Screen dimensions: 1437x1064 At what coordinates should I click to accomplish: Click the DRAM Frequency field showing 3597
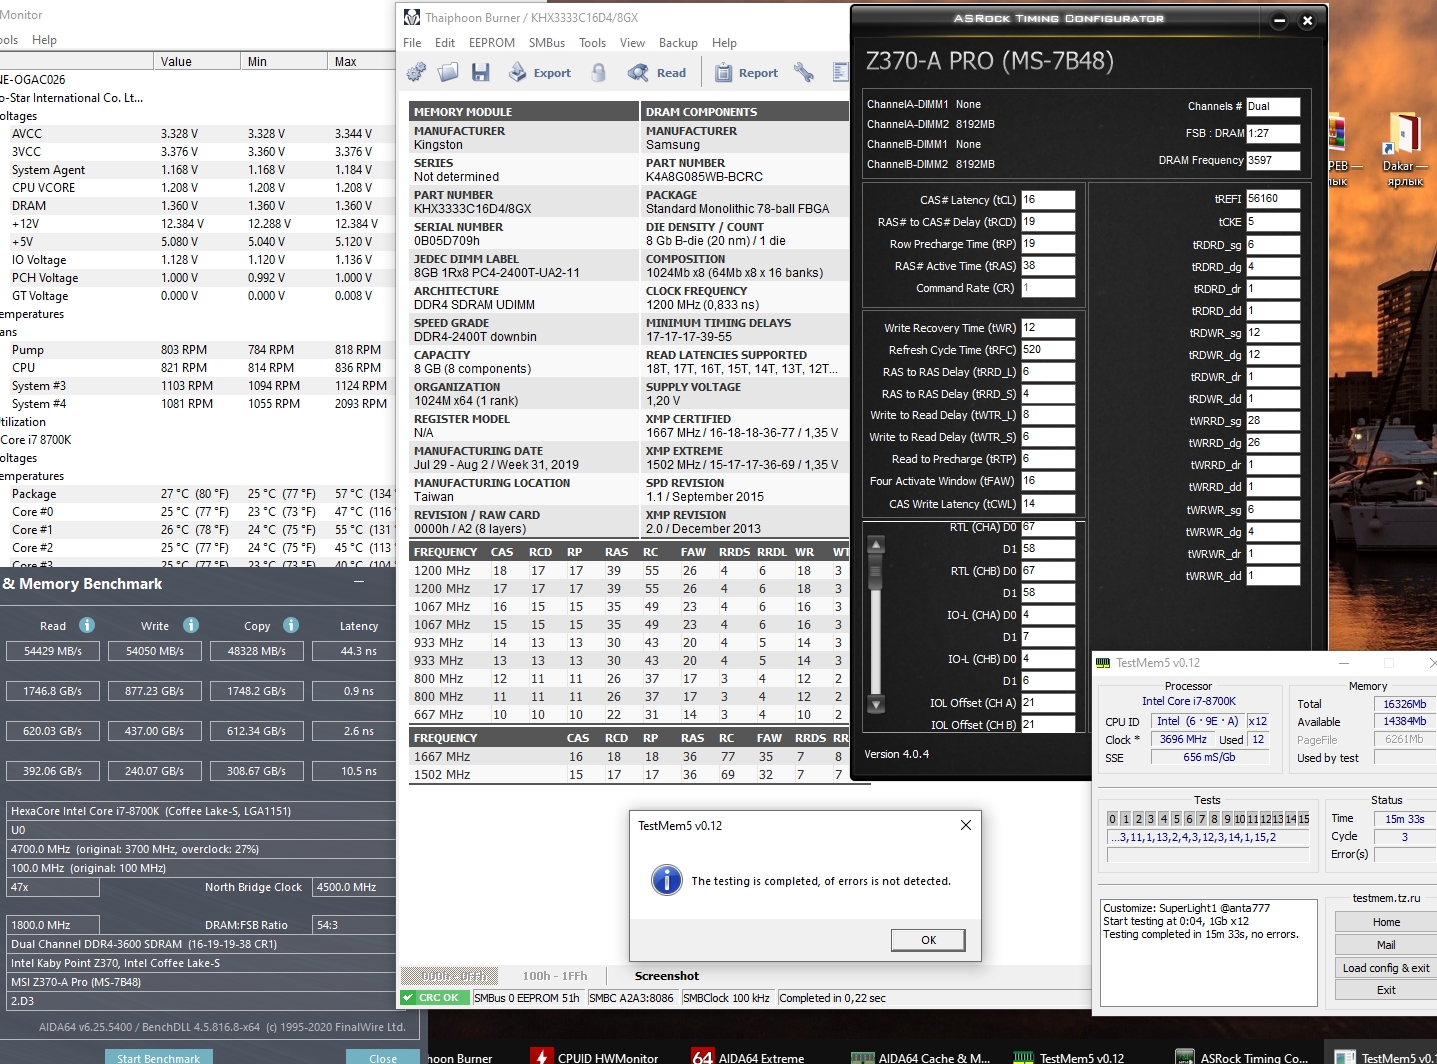pos(1273,160)
